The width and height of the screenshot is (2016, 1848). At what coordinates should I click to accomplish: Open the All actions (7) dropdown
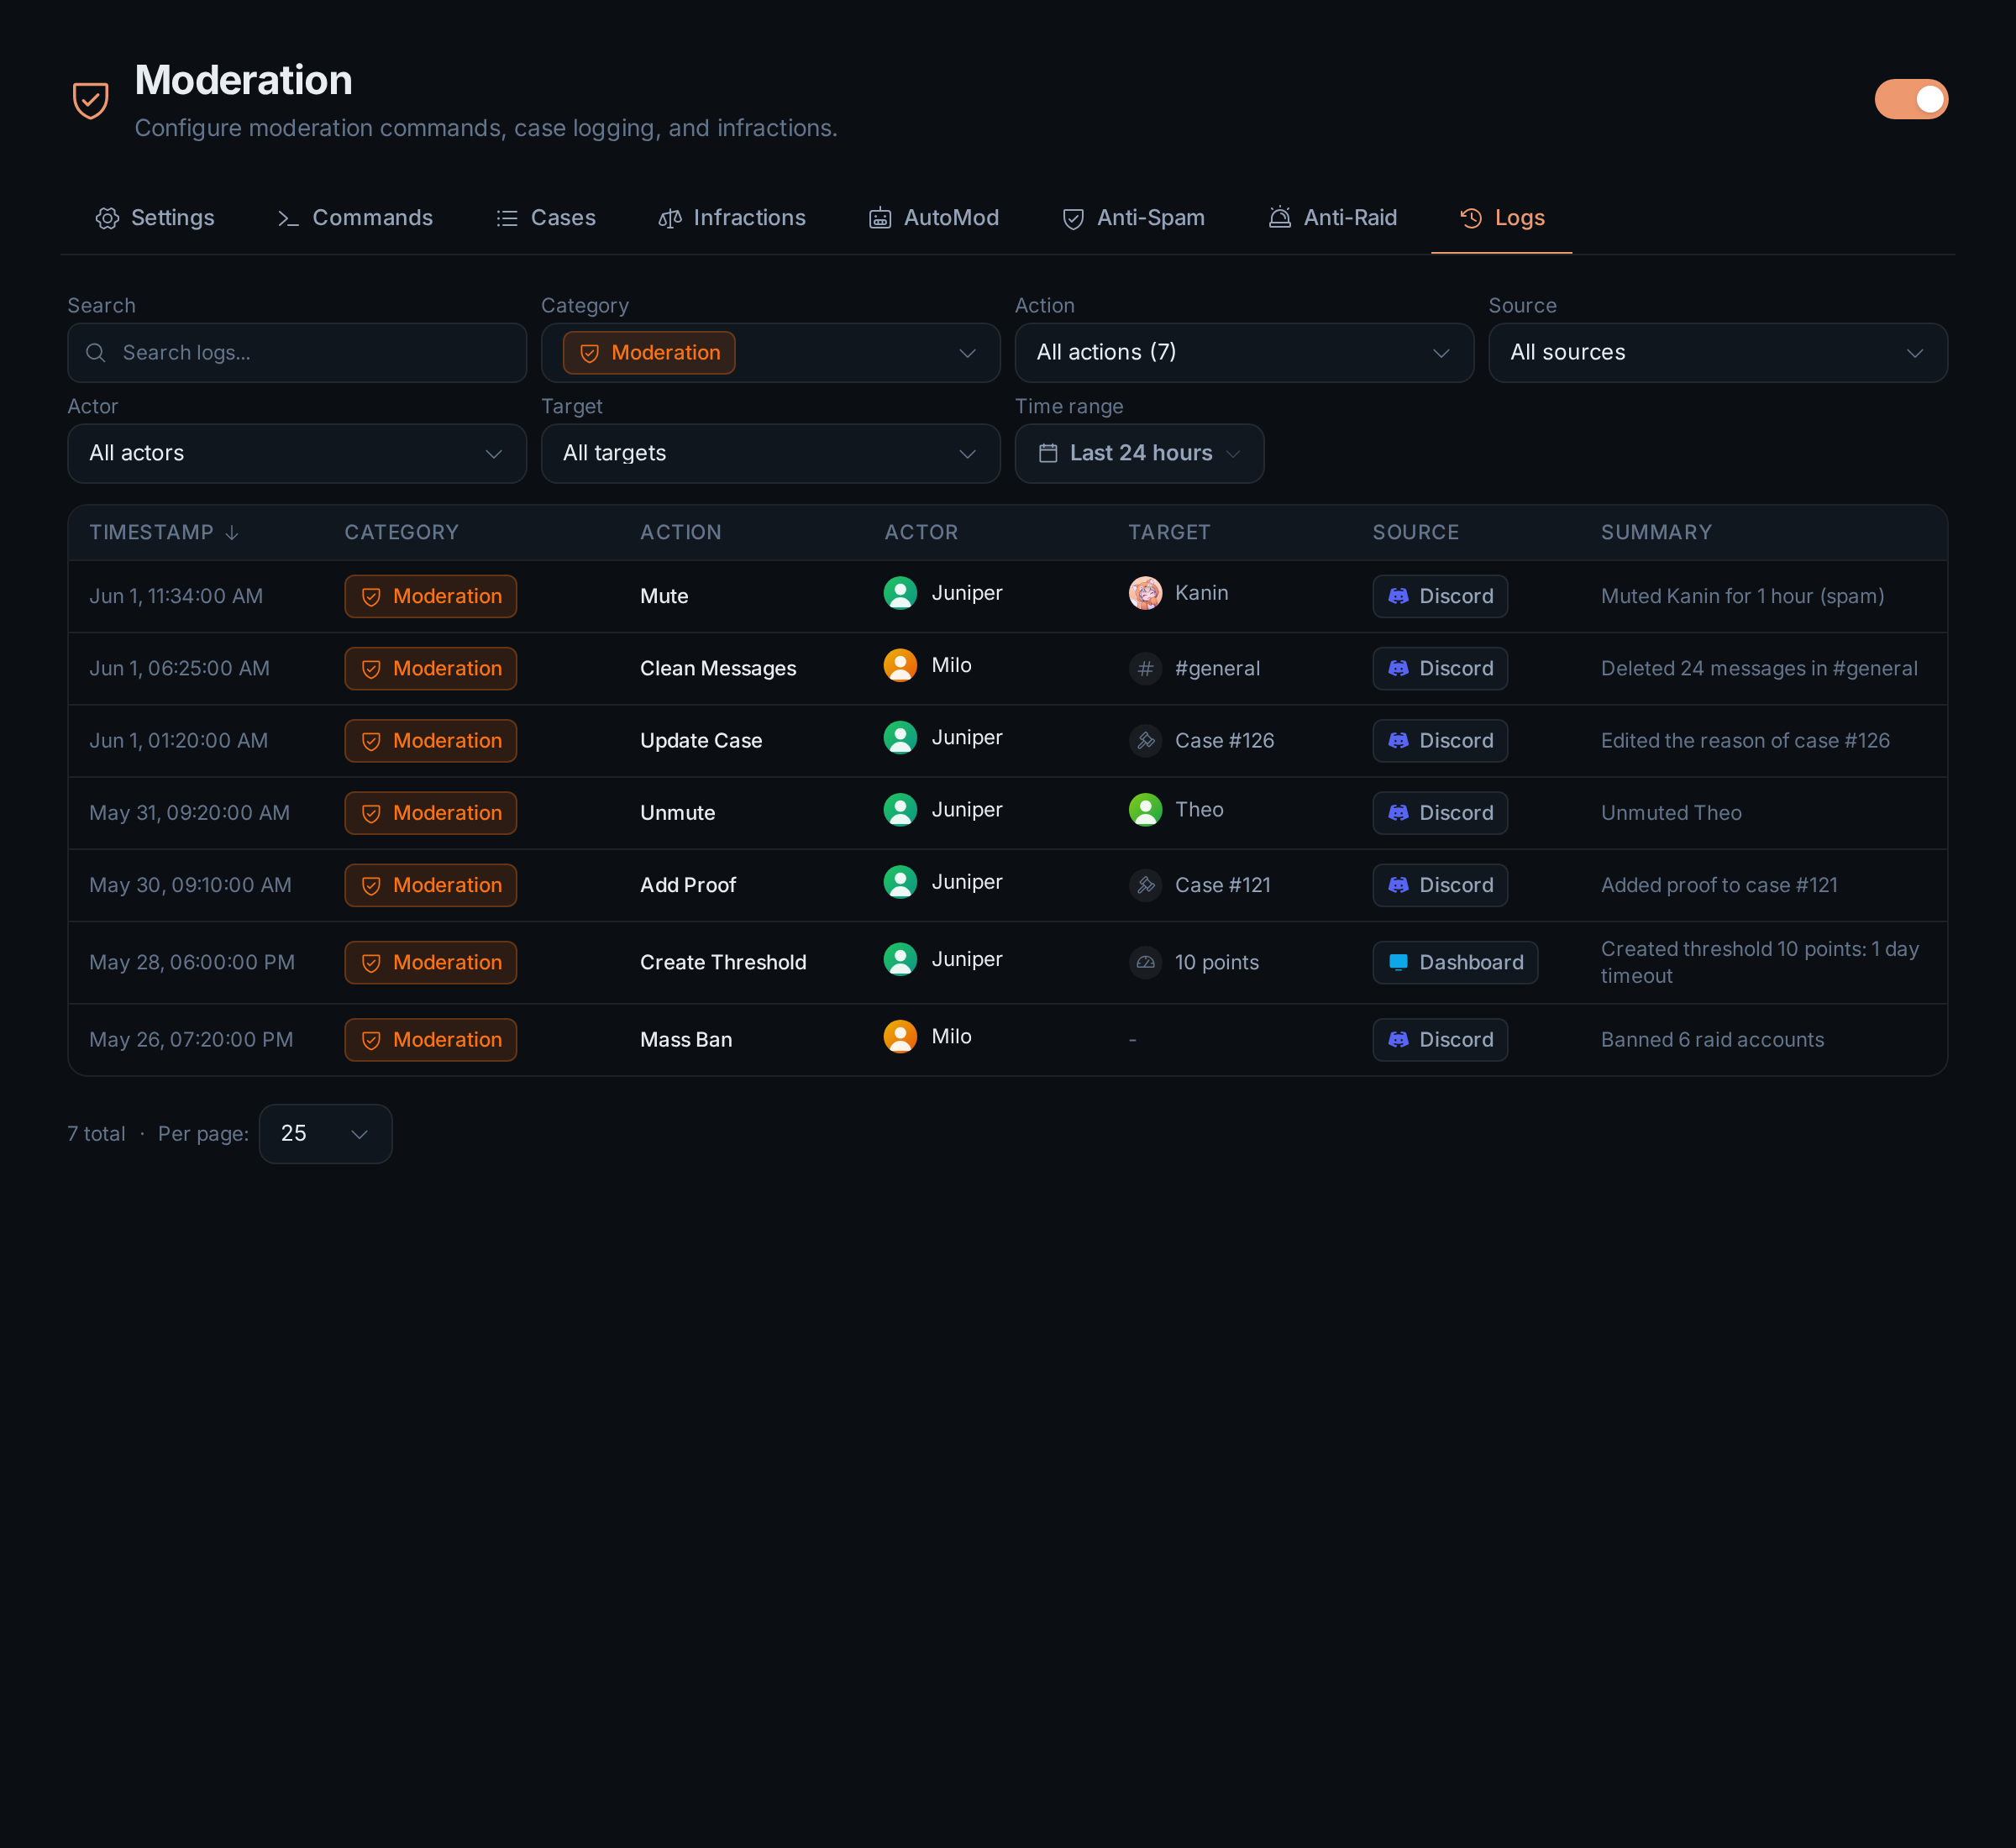point(1244,353)
